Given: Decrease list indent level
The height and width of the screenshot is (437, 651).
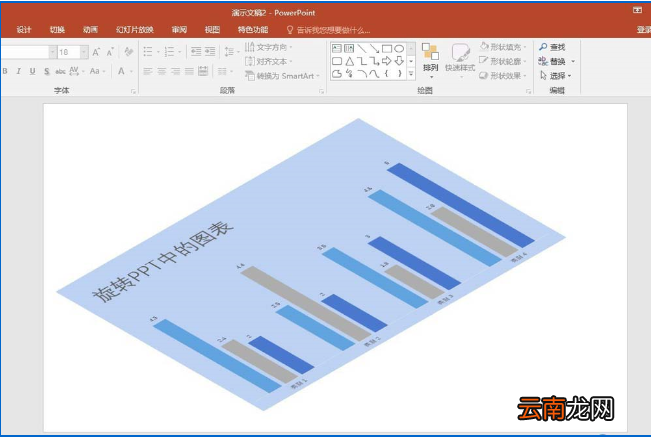Looking at the screenshot, I should click(196, 51).
